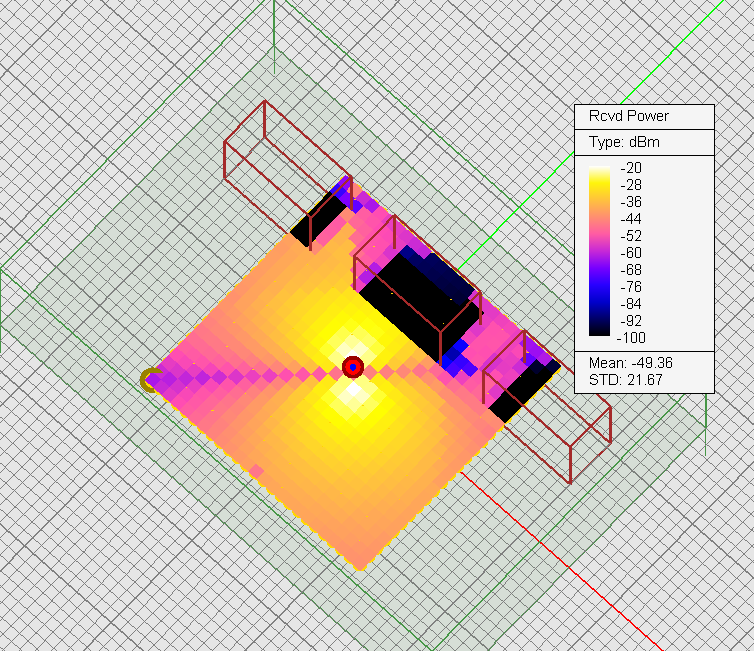The image size is (754, 651).
Task: Click the -20 value on legend scale
Action: tap(633, 168)
